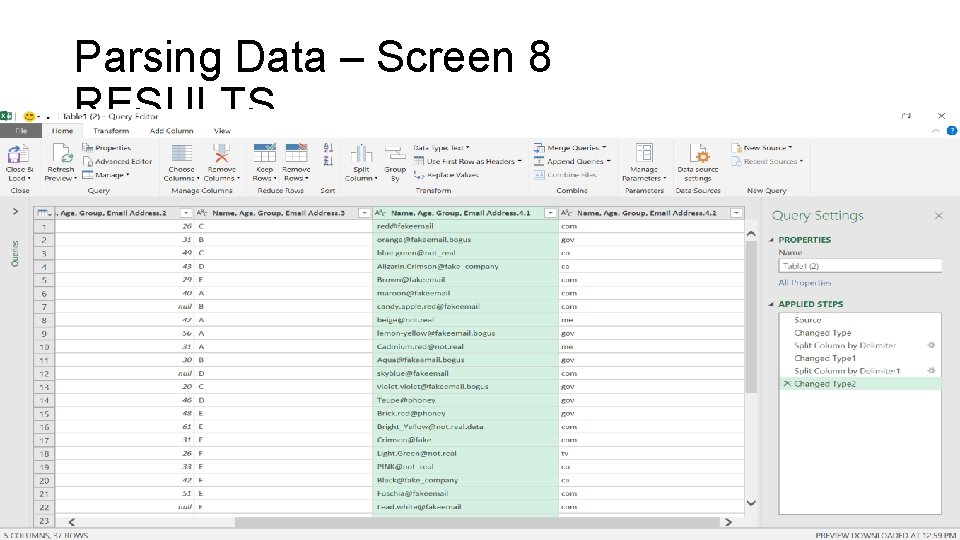Click the Choose Columns icon
The width and height of the screenshot is (960, 540).
181,154
